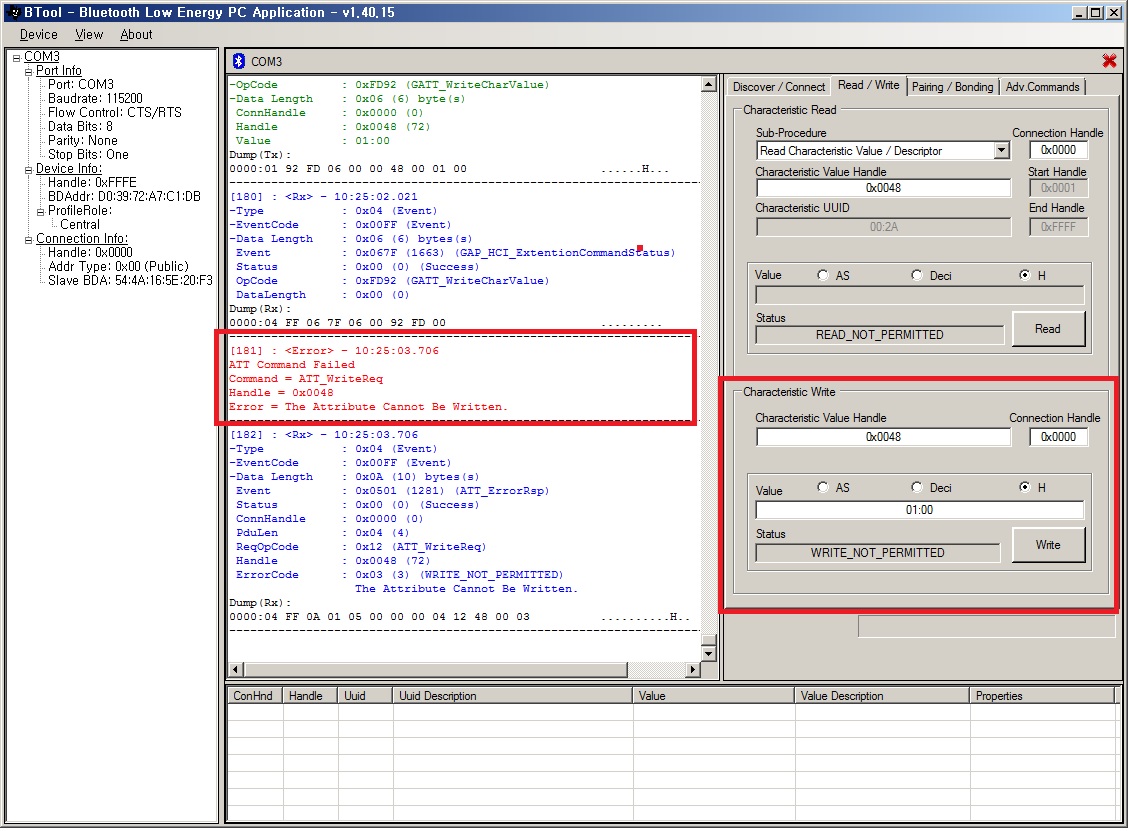1129x831 pixels.
Task: Click Characteristic Value Handle field in Read section
Action: click(x=883, y=188)
